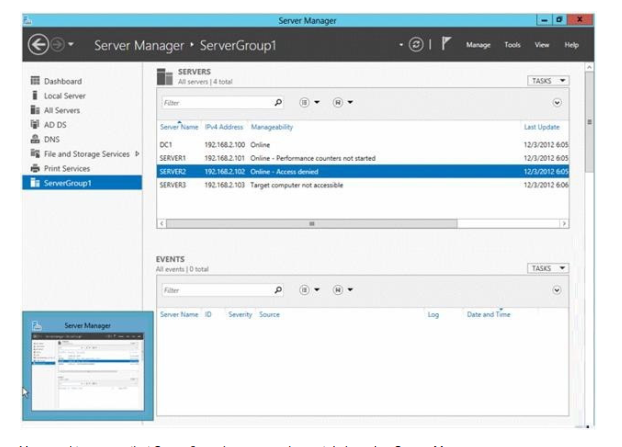
Task: Click servers list scroll-left arrow
Action: (x=161, y=224)
